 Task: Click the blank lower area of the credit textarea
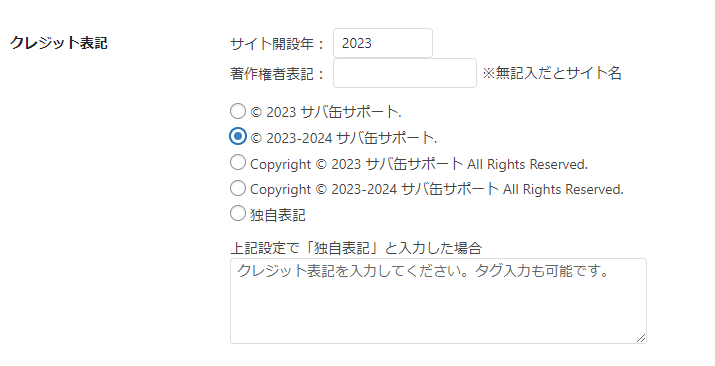[438, 314]
